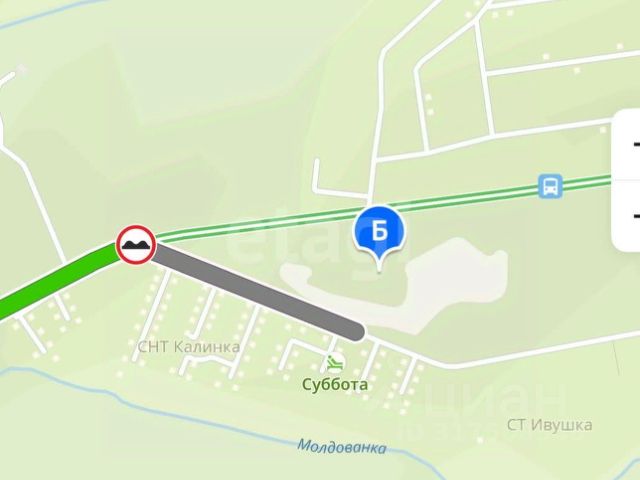Click junction of white road above Б marker
Image resolution: width=640 pixels, height=480 pixels.
375,160
